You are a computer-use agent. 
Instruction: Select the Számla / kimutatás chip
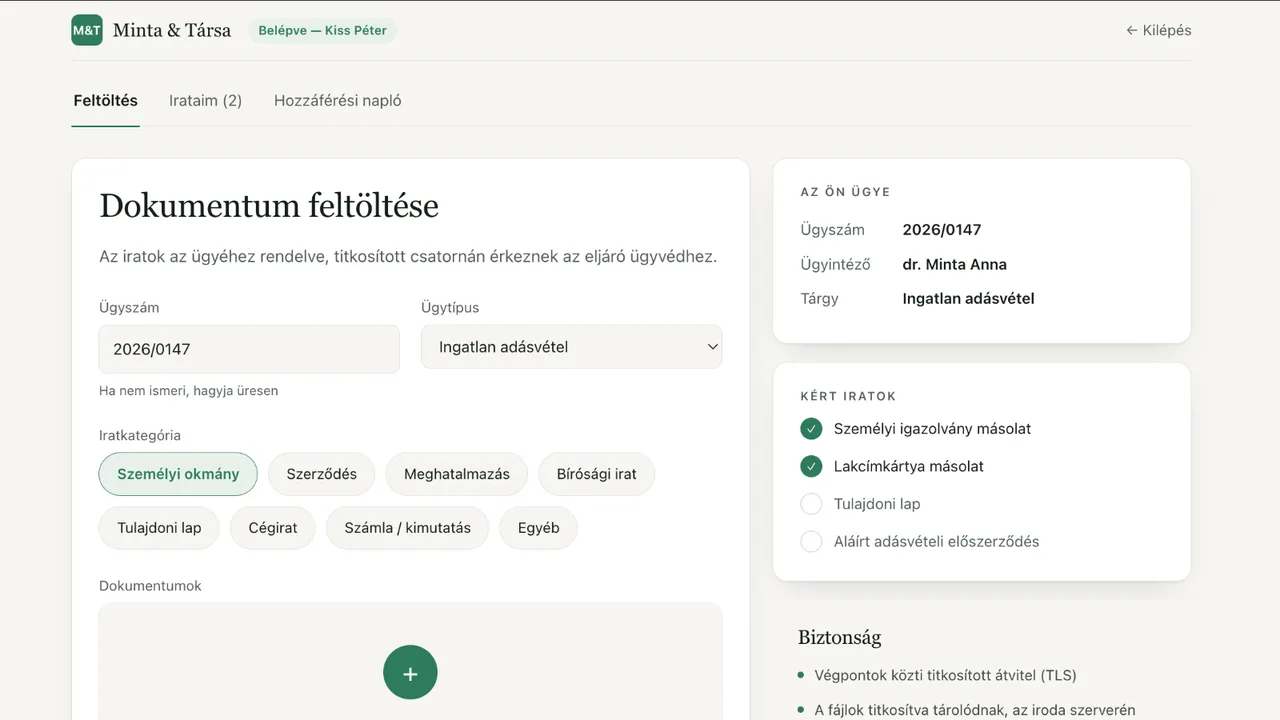point(407,528)
